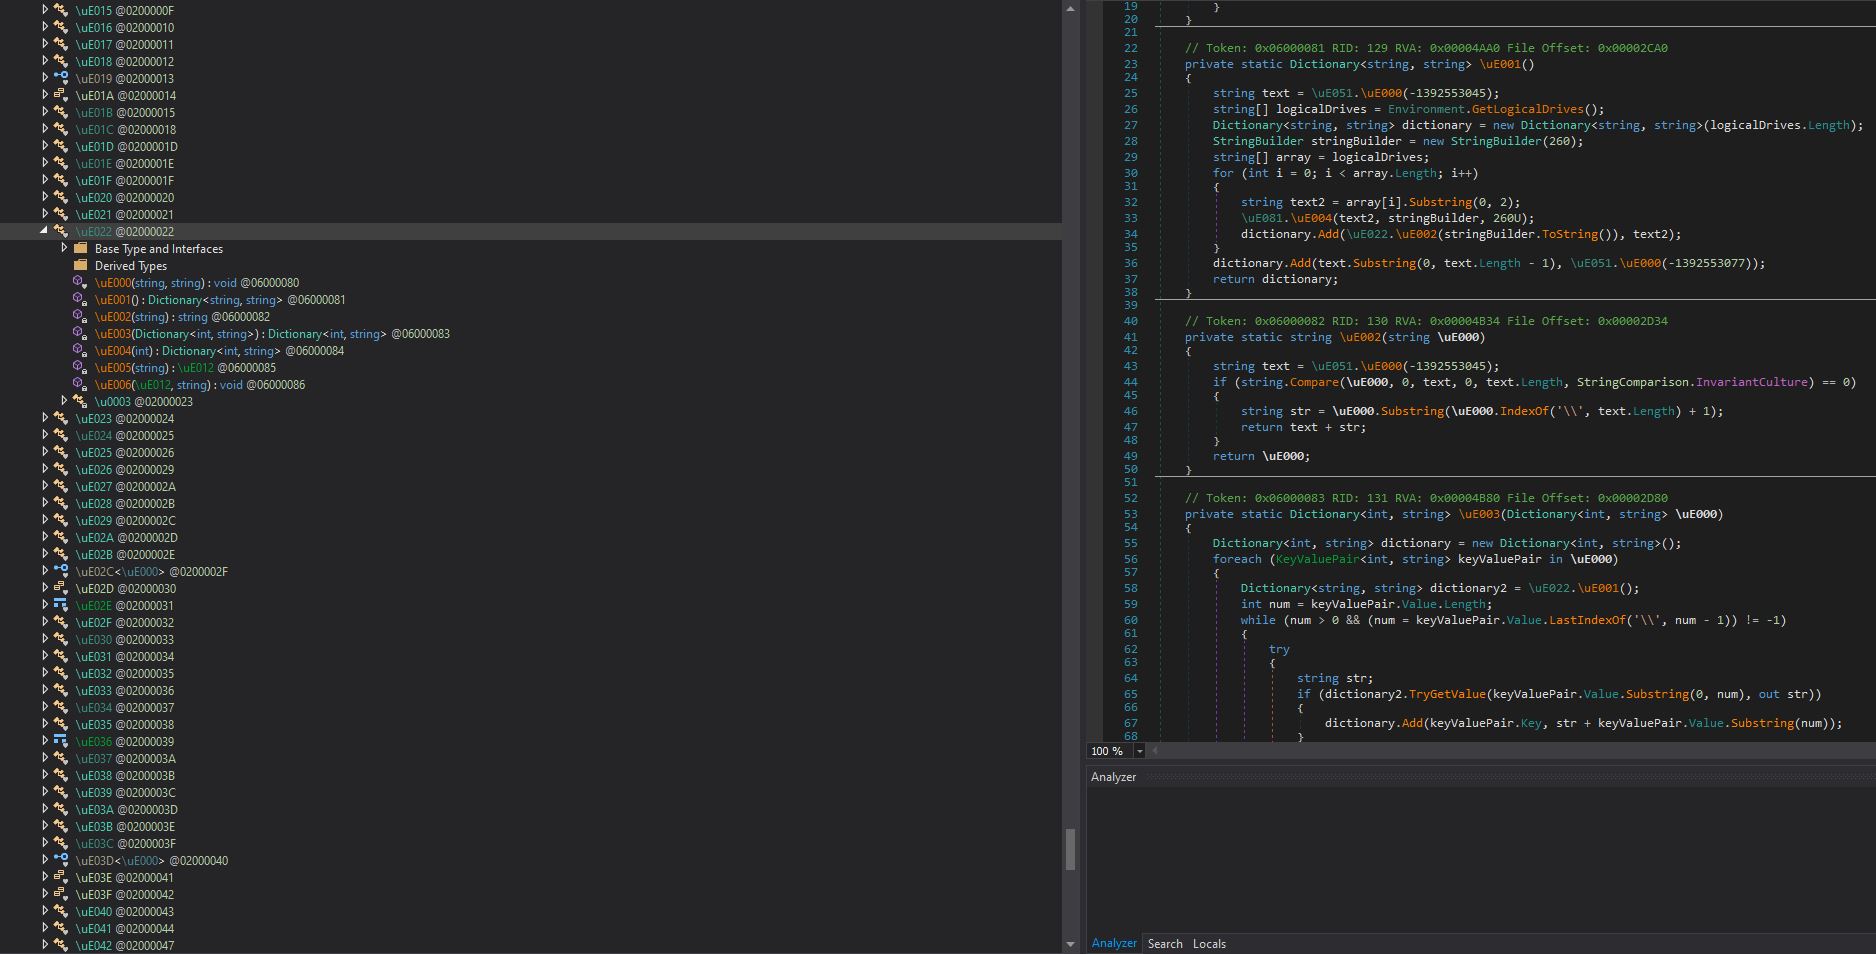Click the Base Type and Interfaces folder icon

point(81,249)
